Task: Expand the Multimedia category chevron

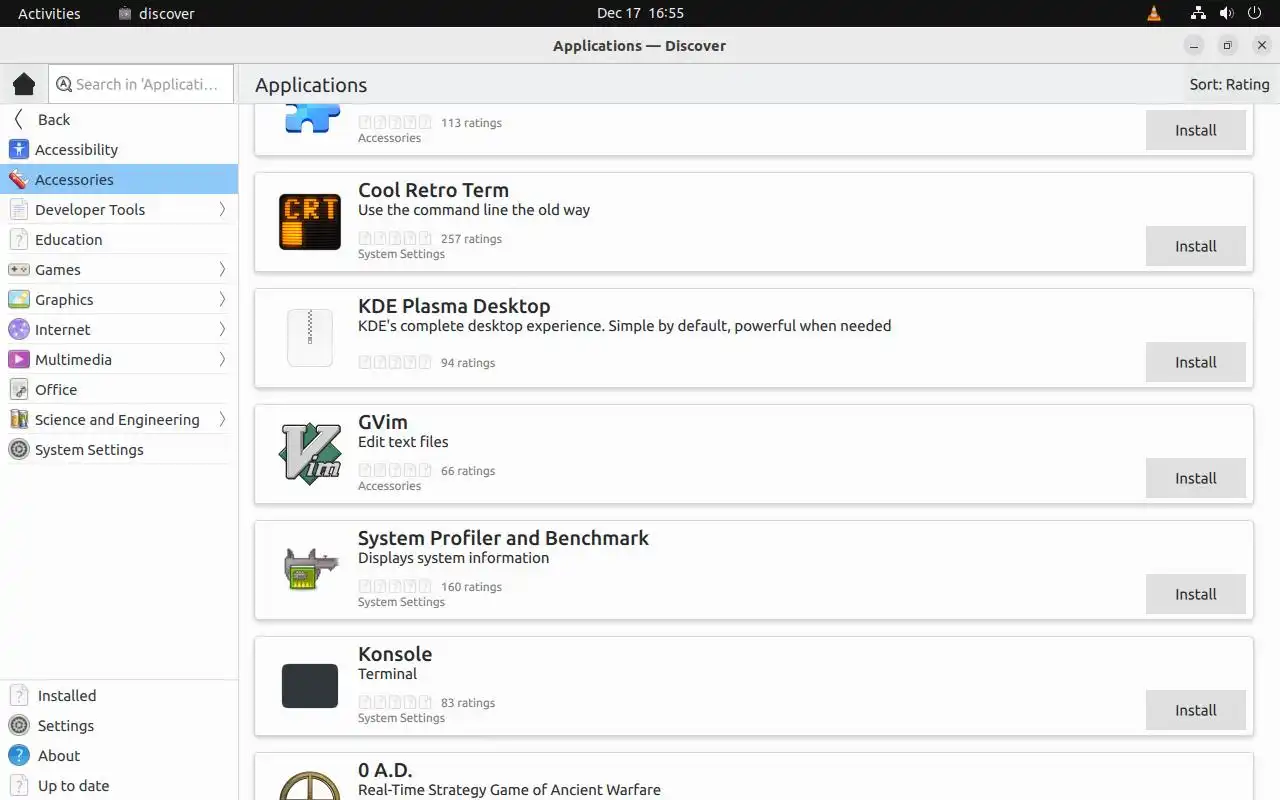Action: (x=222, y=359)
